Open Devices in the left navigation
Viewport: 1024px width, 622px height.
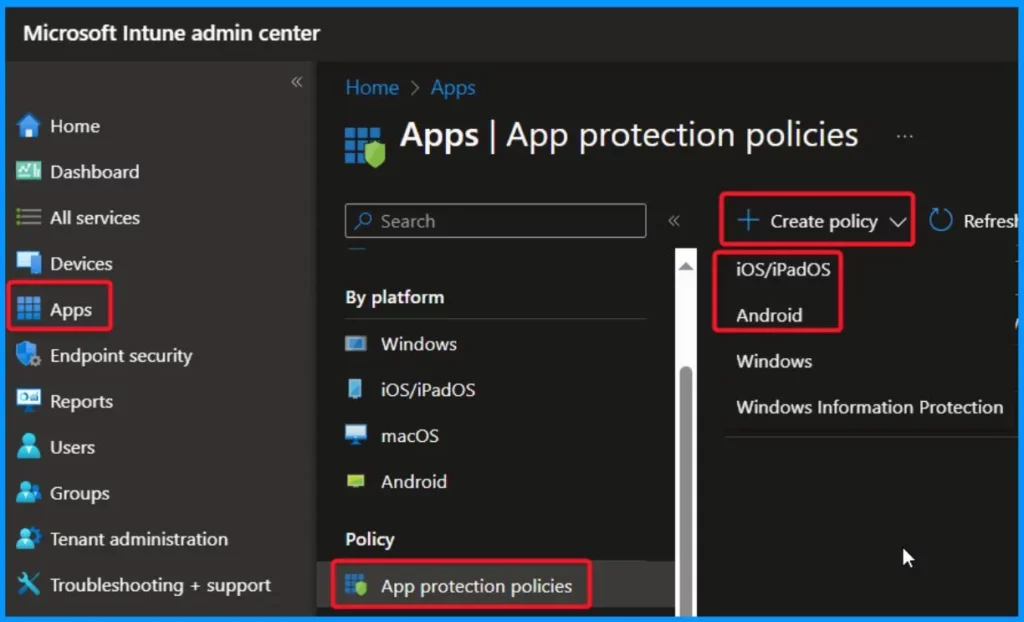click(x=81, y=263)
